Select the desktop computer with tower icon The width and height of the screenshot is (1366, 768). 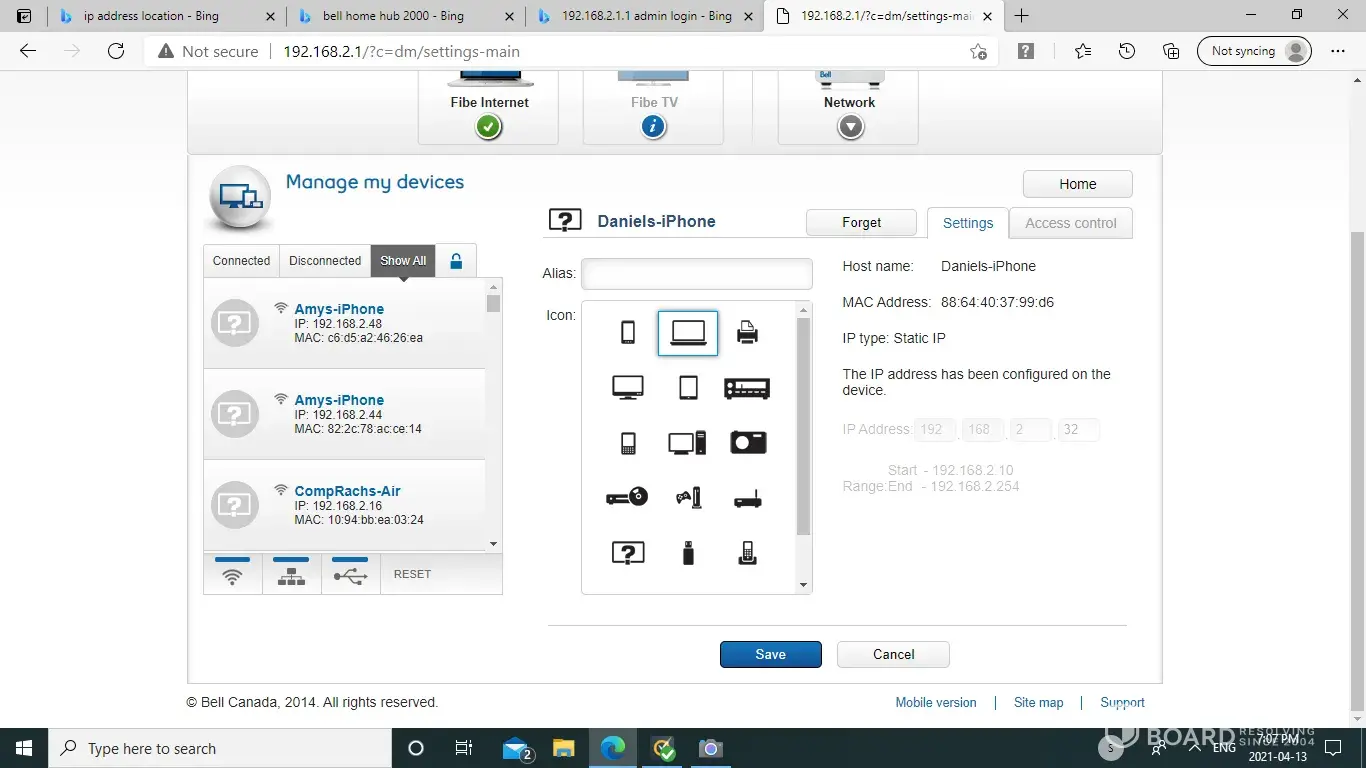click(688, 443)
